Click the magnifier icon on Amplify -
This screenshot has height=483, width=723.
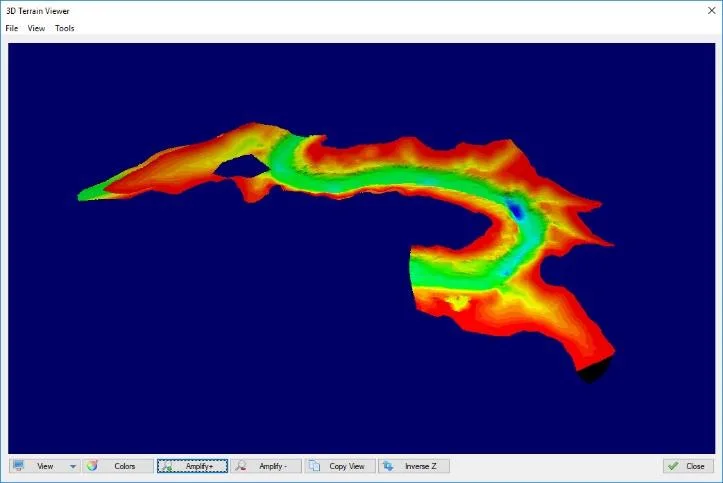pos(240,466)
